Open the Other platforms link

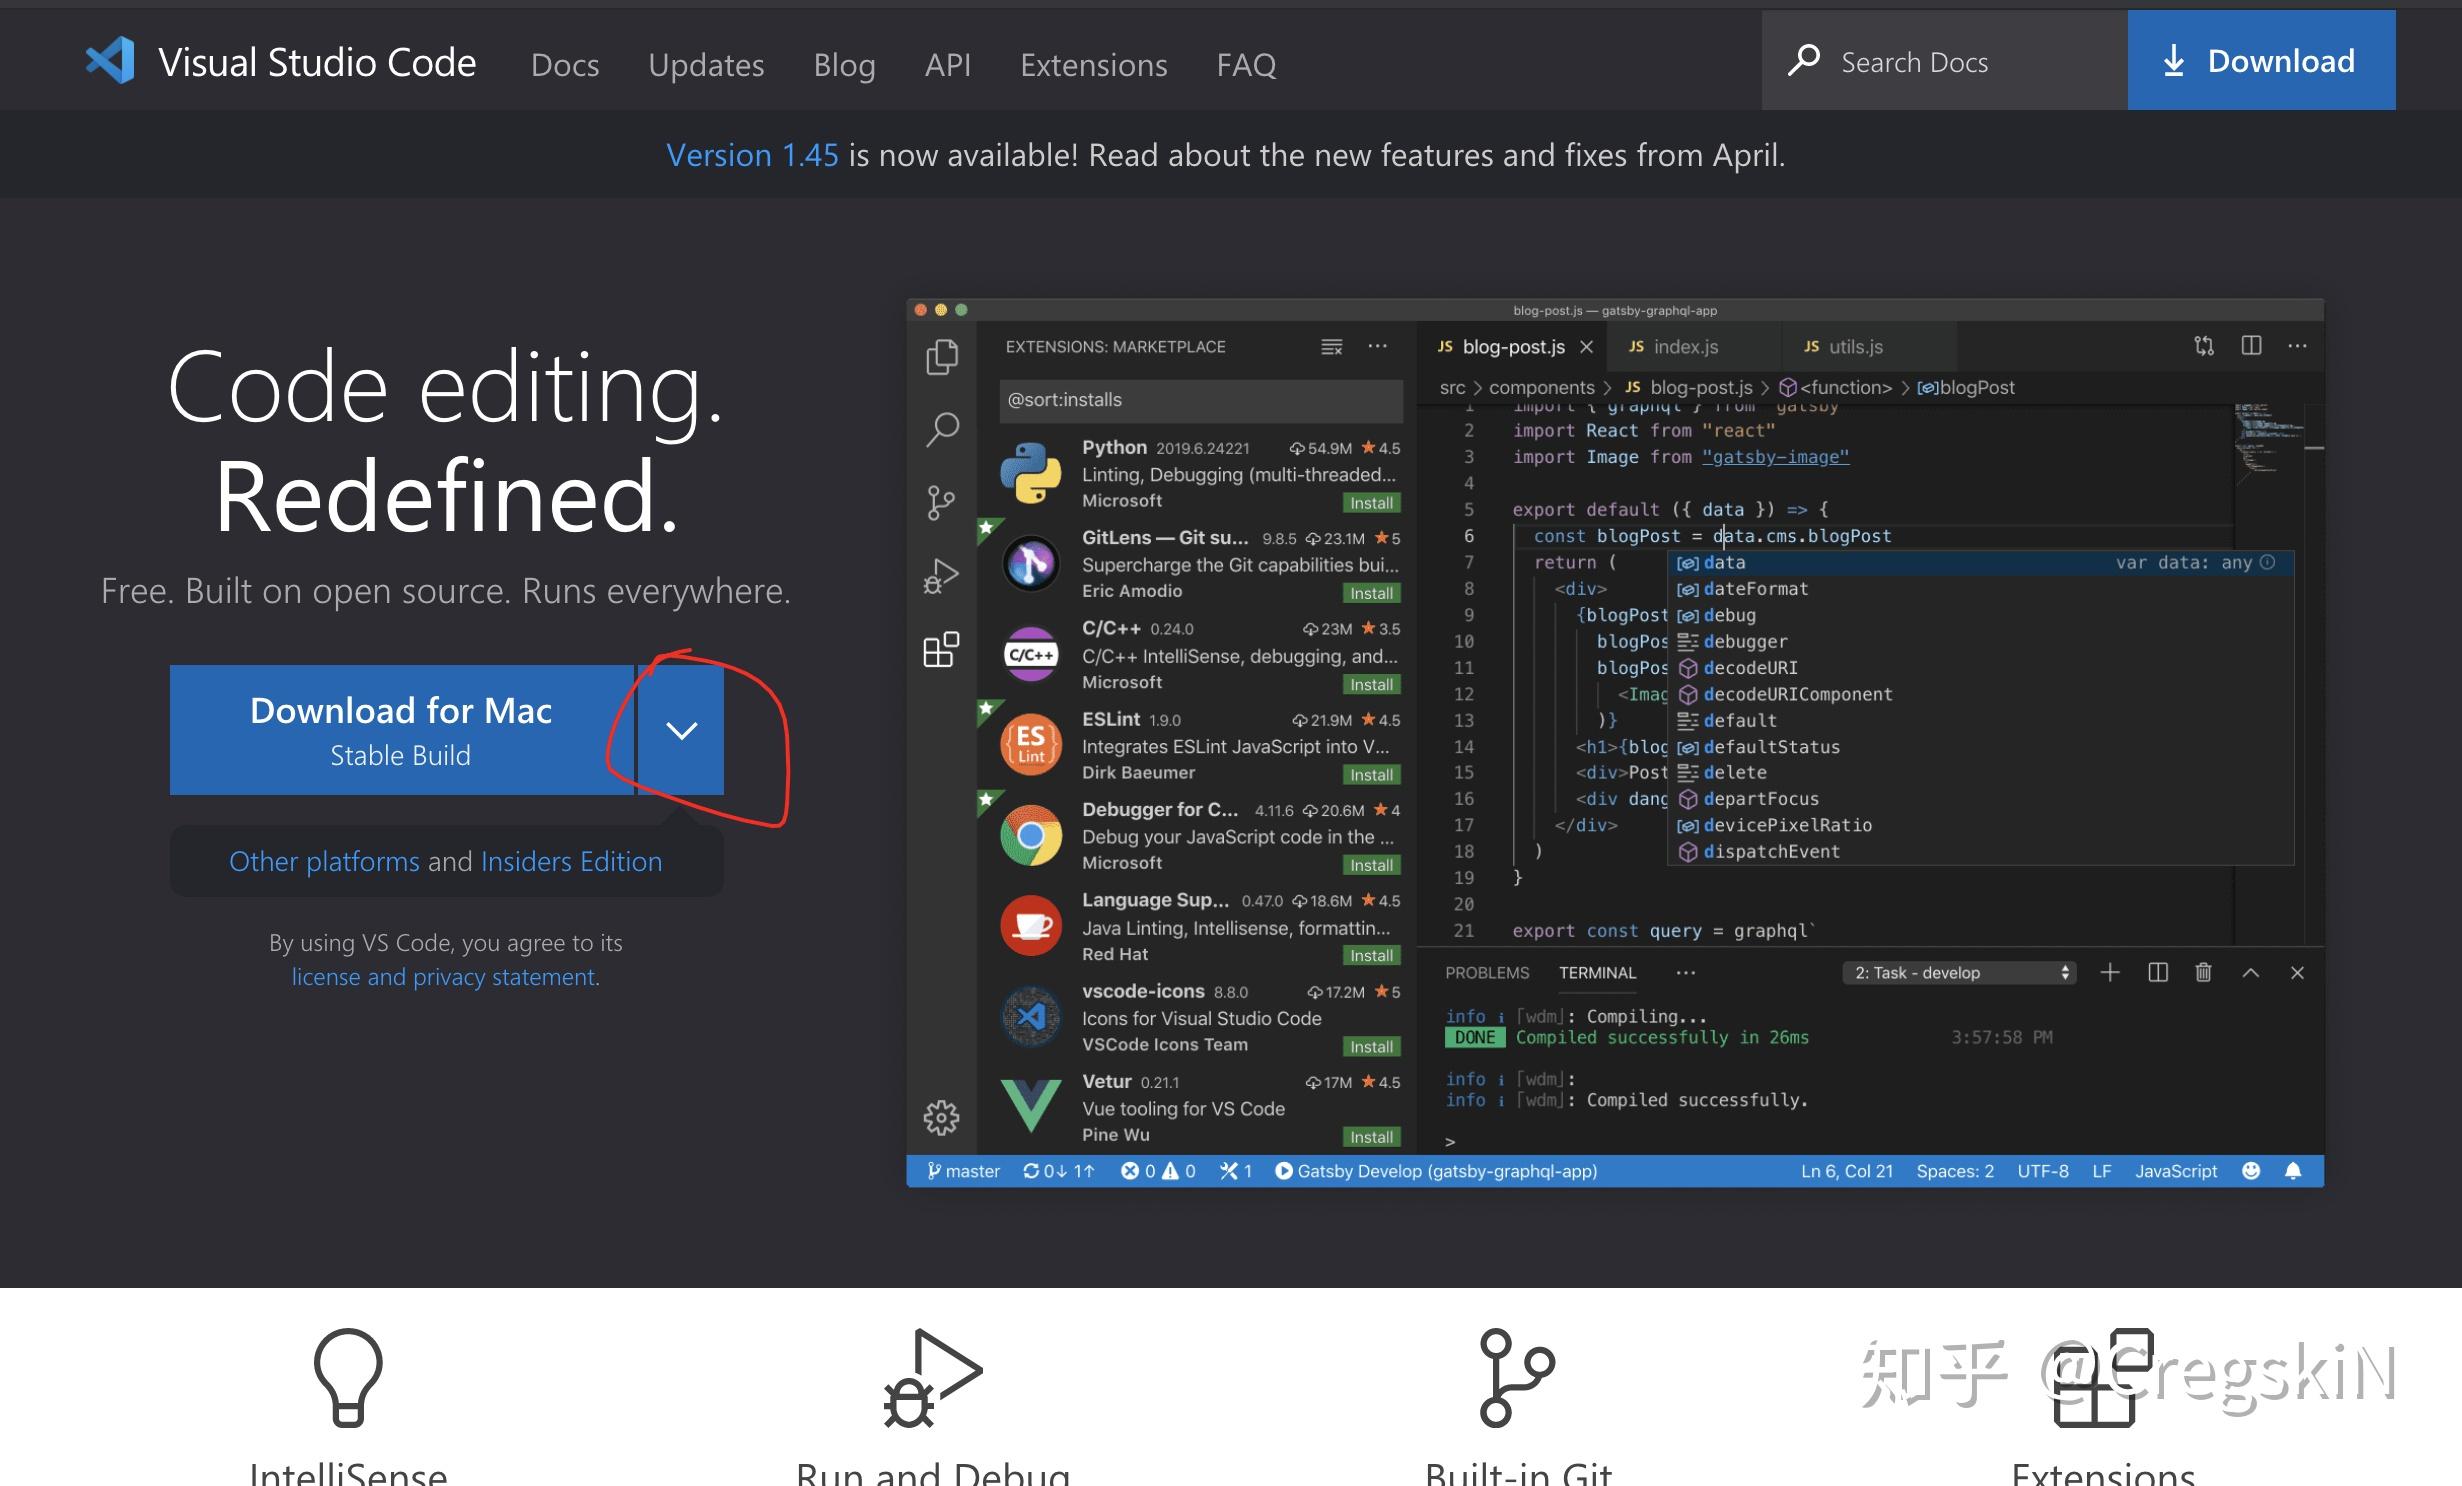tap(324, 861)
